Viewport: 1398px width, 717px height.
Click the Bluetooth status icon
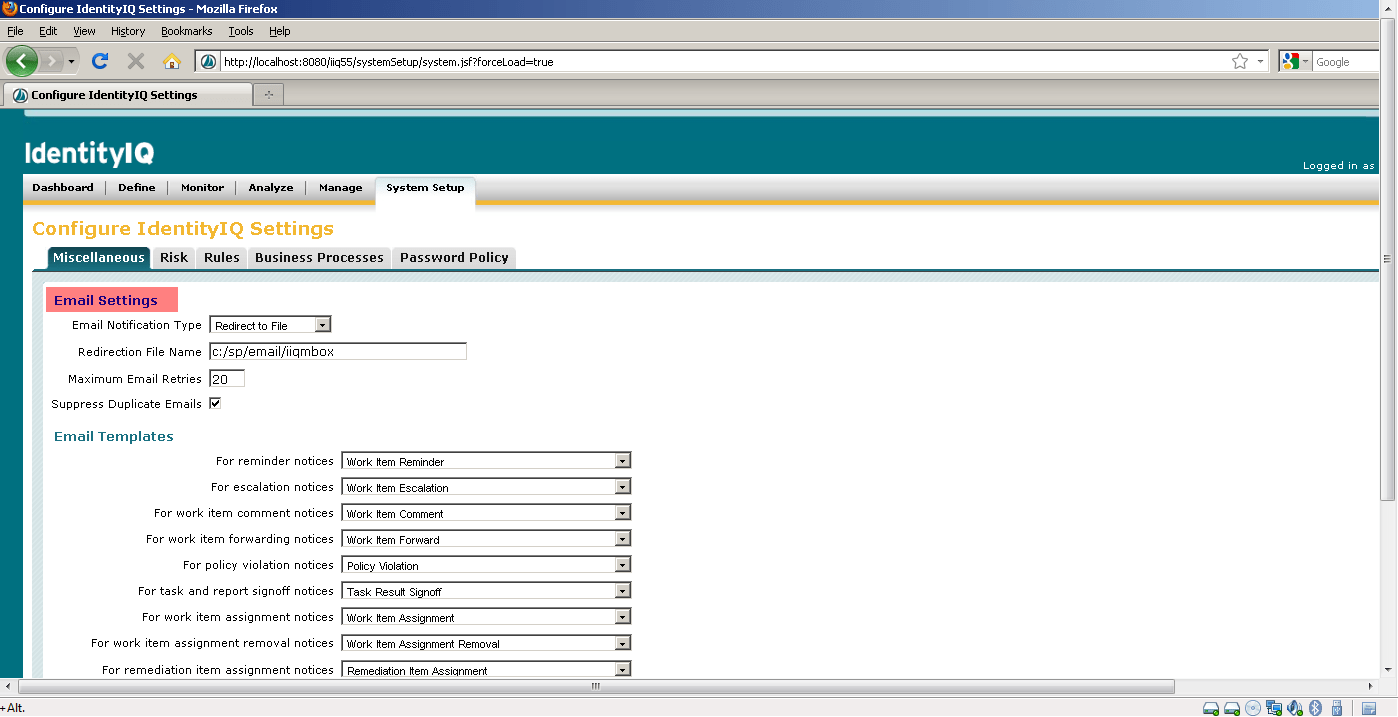point(1316,708)
